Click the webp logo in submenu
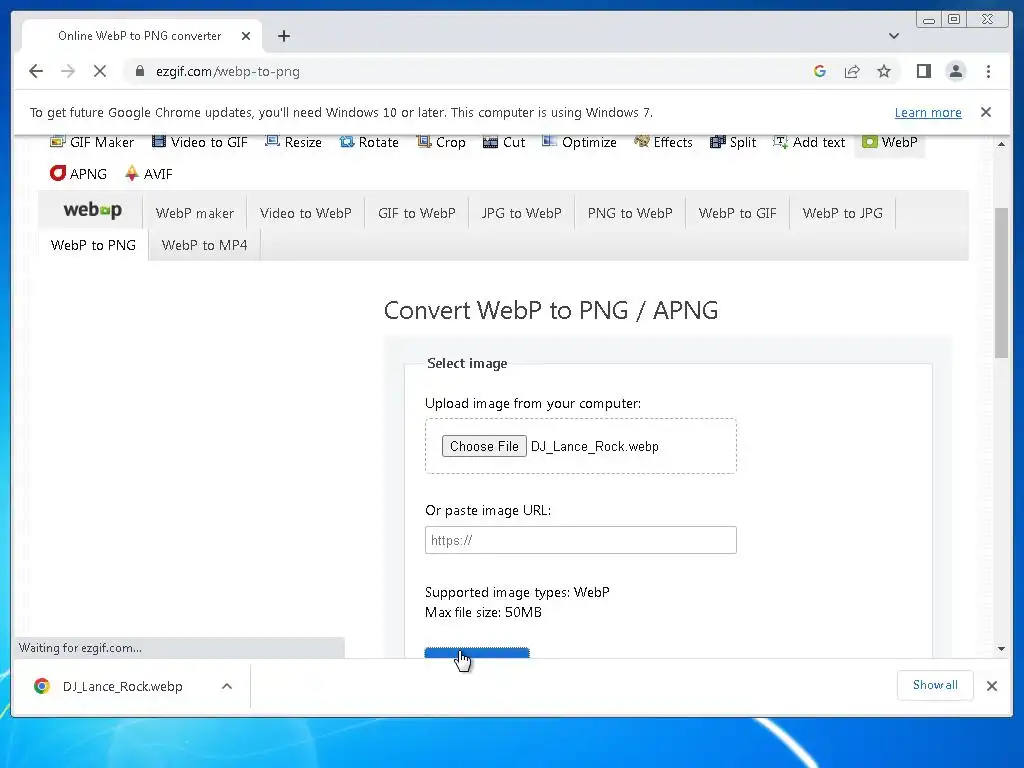This screenshot has height=768, width=1024. 92,210
